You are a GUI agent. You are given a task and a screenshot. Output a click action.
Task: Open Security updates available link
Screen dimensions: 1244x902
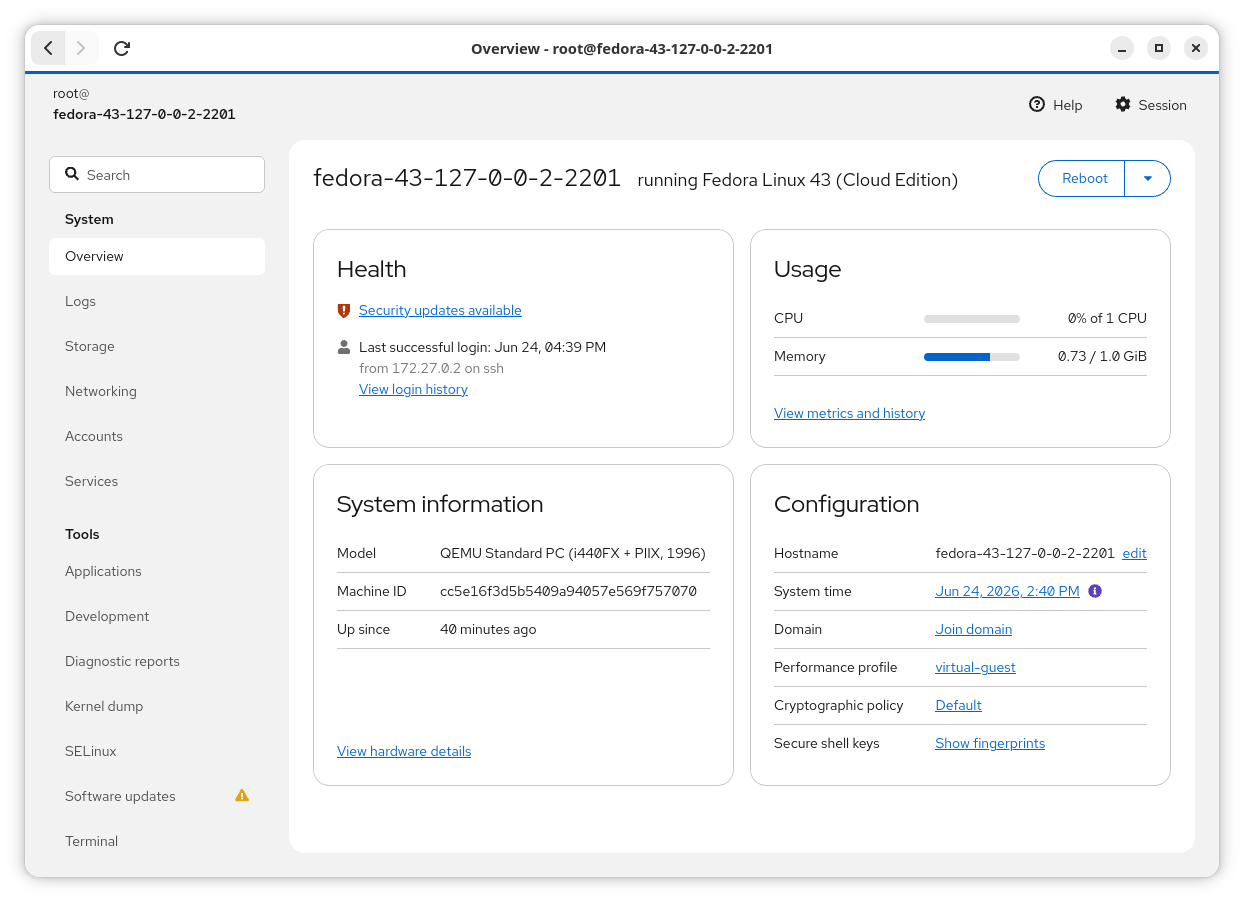[440, 310]
